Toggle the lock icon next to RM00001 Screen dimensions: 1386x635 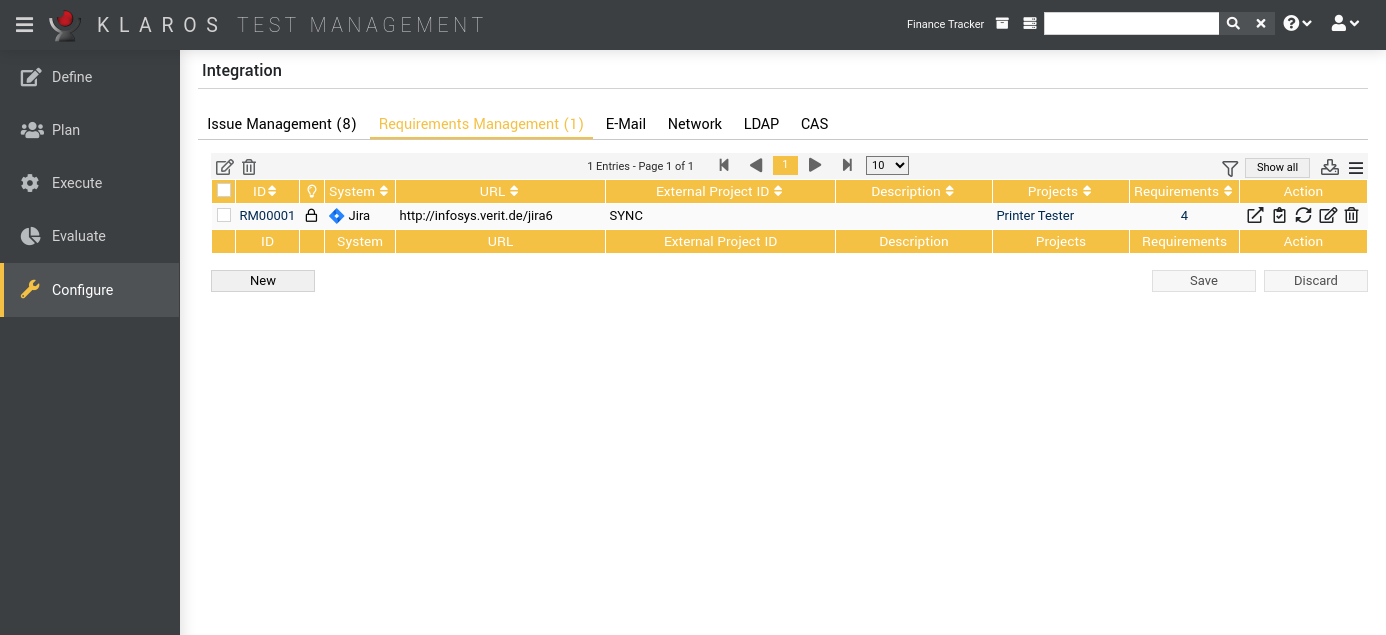[x=311, y=215]
